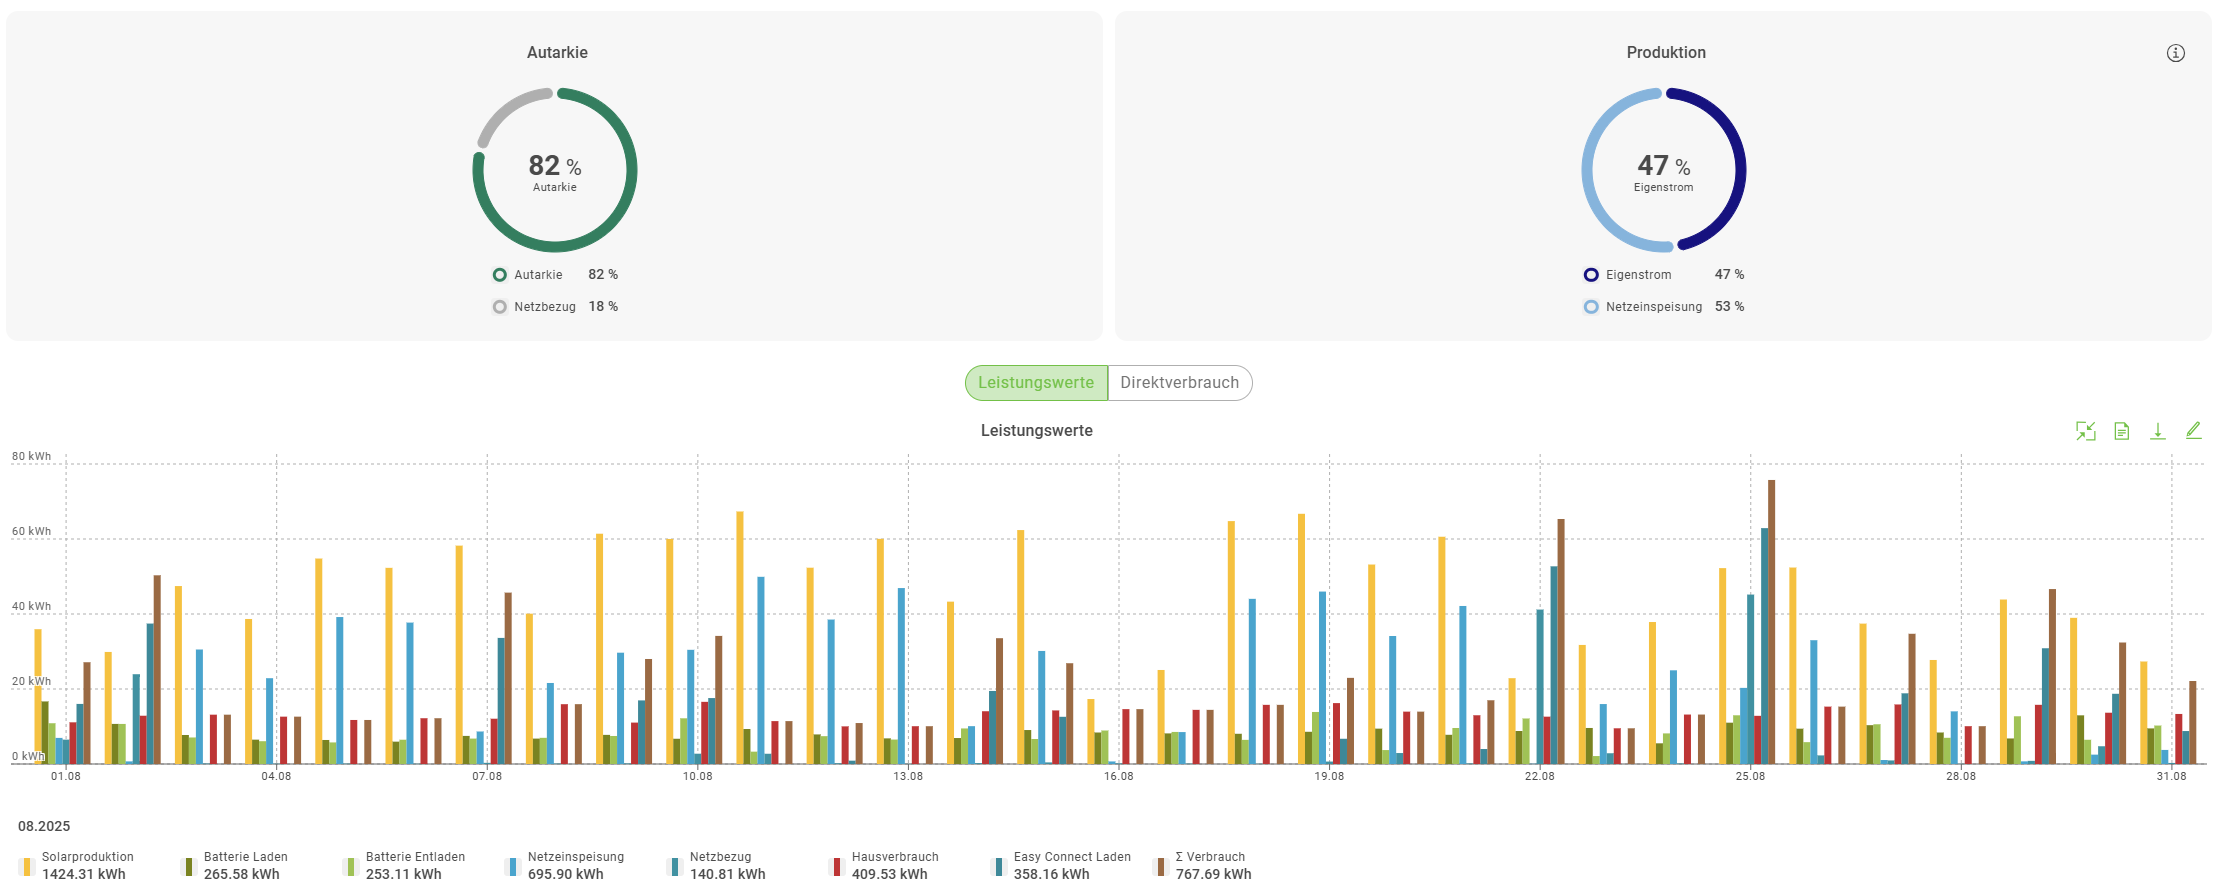Toggle the Solarproduktion series in the legend
Image resolution: width=2223 pixels, height=893 pixels.
point(87,857)
